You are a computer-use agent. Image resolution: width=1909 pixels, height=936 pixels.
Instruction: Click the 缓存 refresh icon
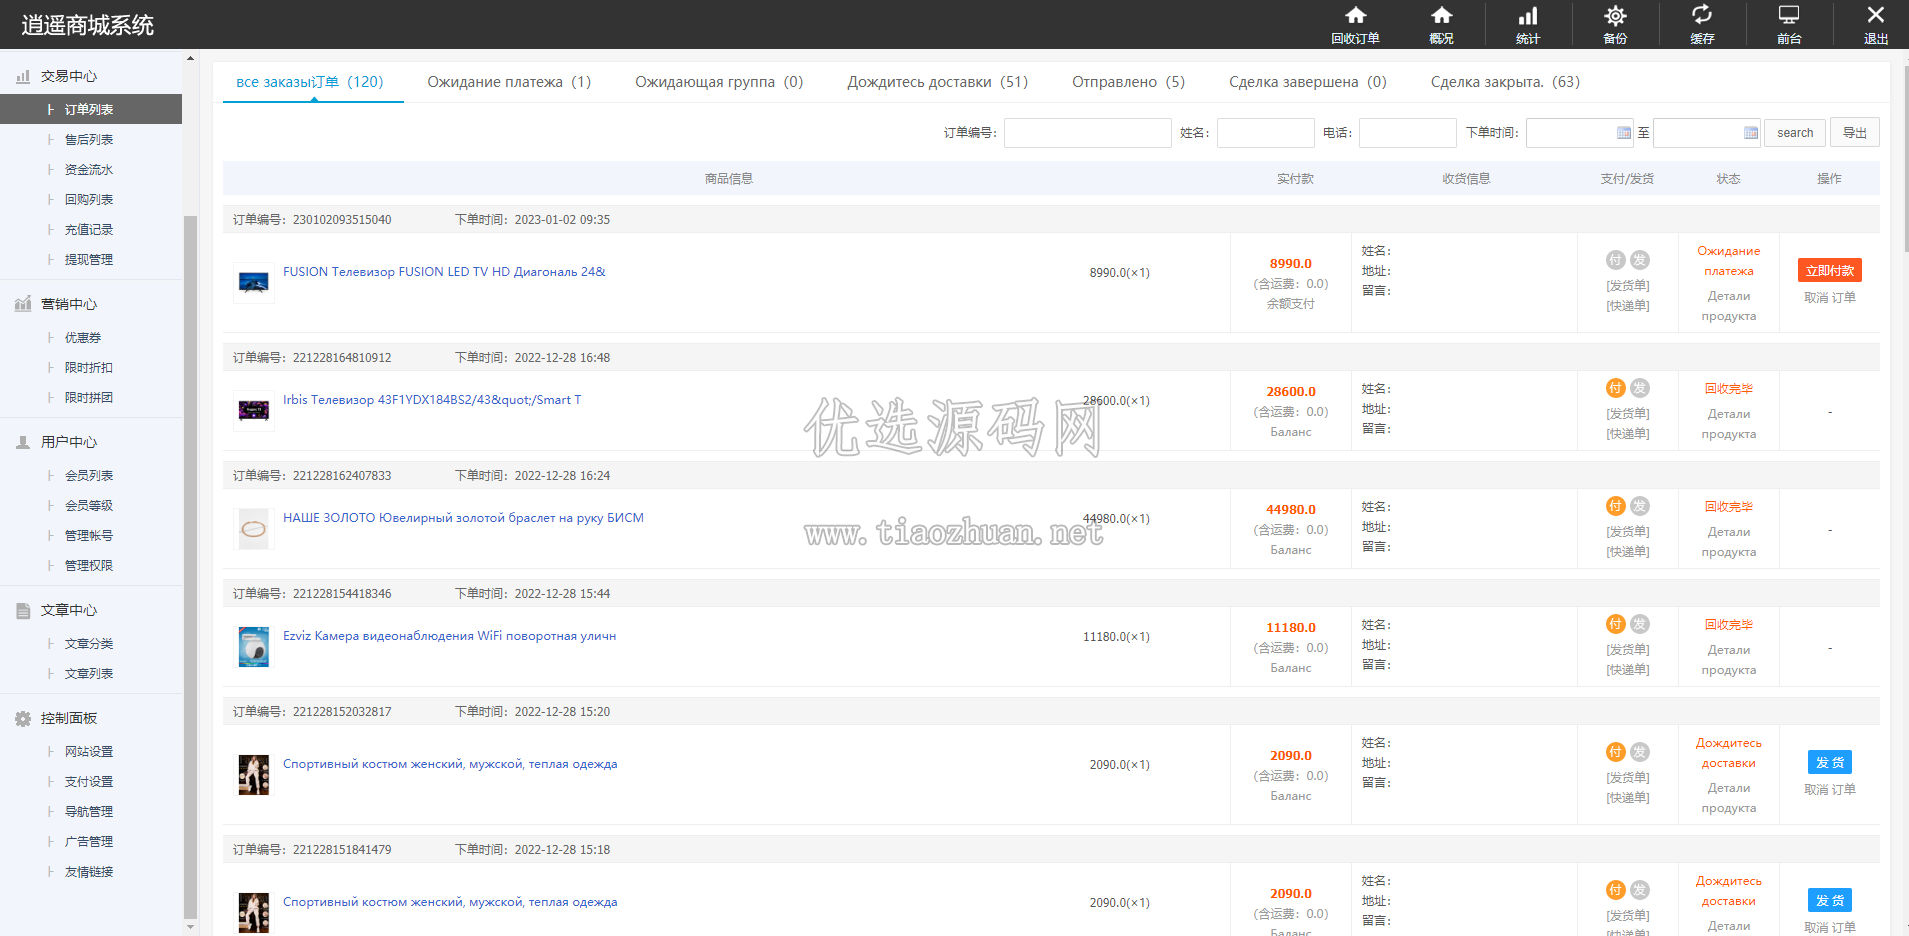[x=1702, y=14]
